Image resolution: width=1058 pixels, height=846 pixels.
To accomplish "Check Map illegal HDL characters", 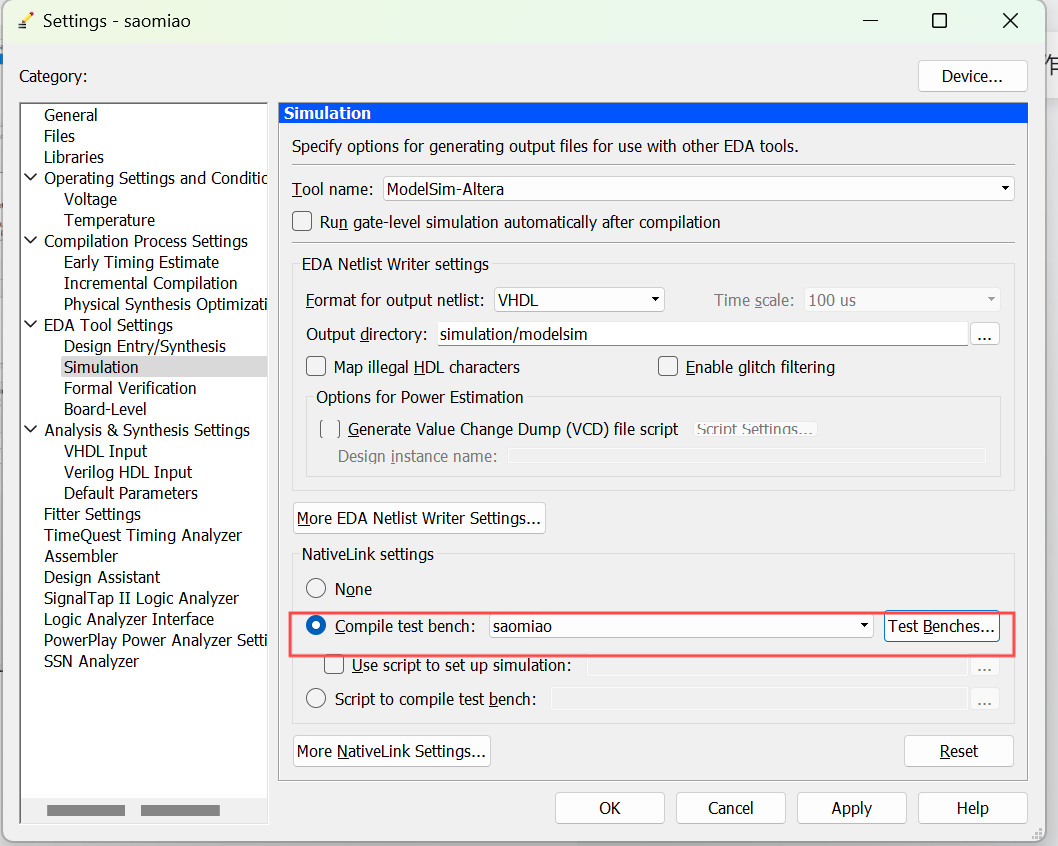I will click(316, 366).
